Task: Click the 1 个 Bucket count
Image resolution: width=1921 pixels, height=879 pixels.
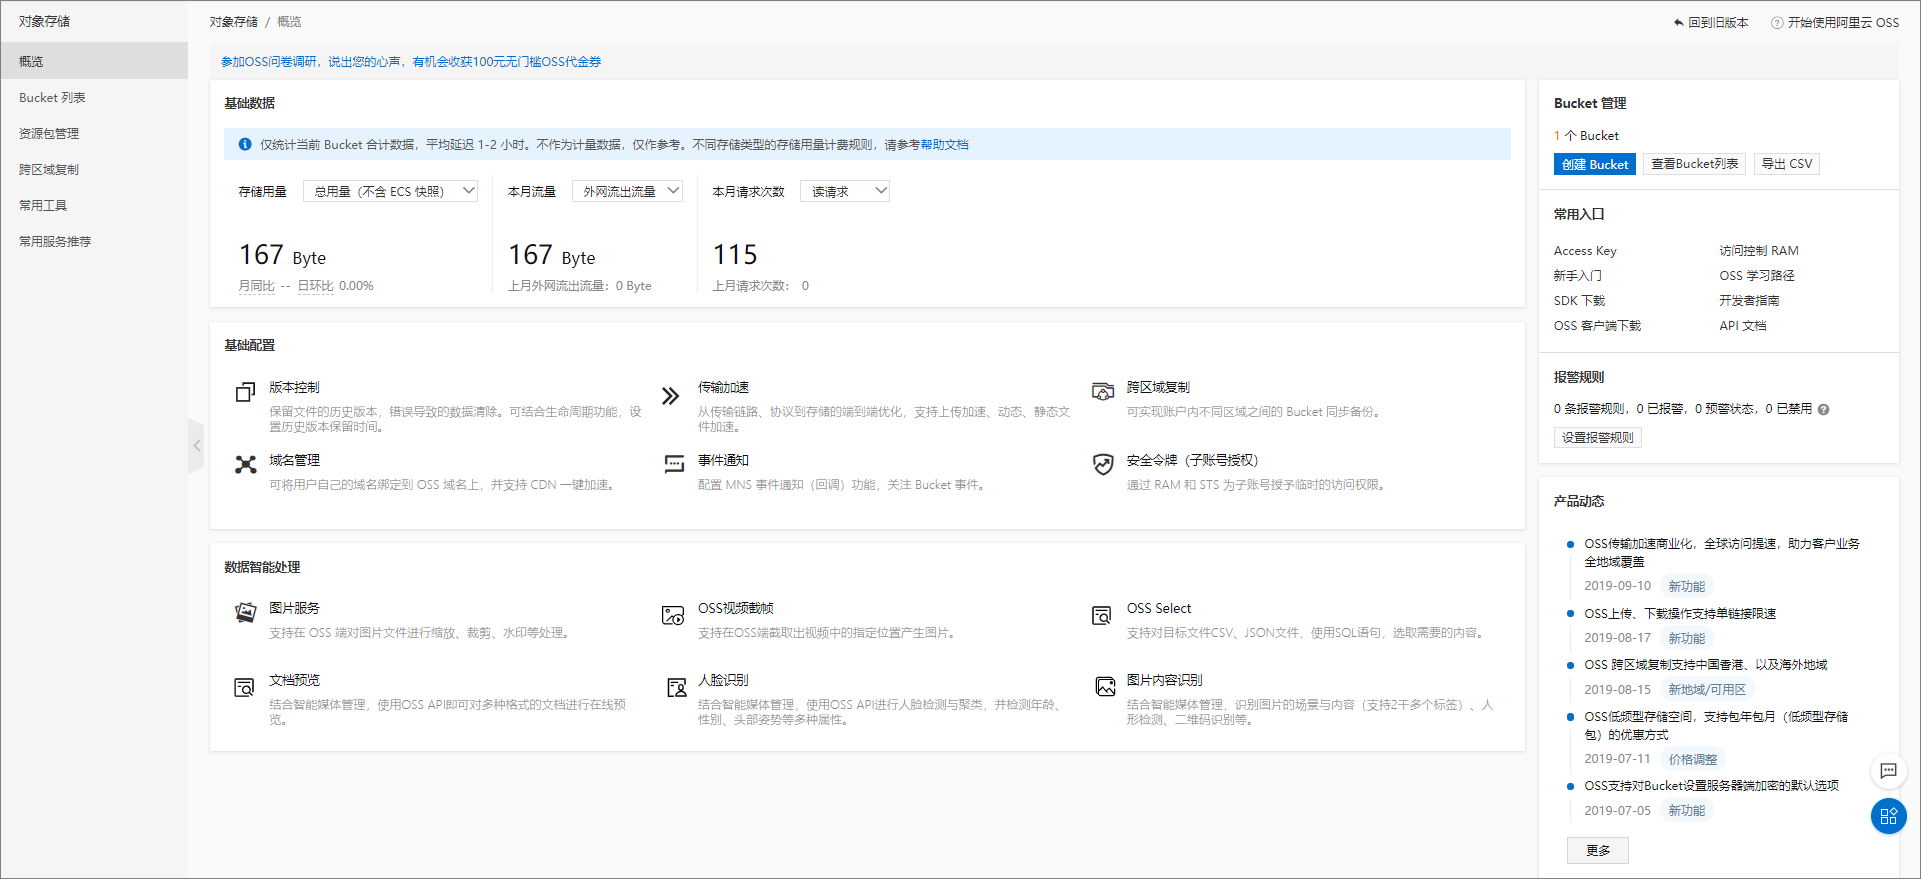Action: (1586, 136)
